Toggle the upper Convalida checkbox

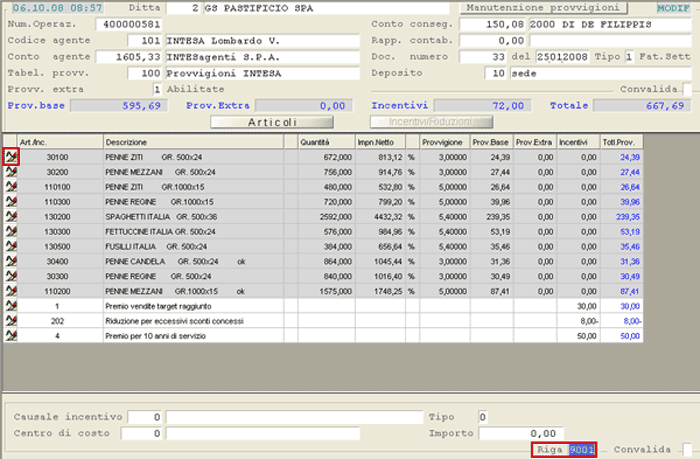click(x=687, y=89)
